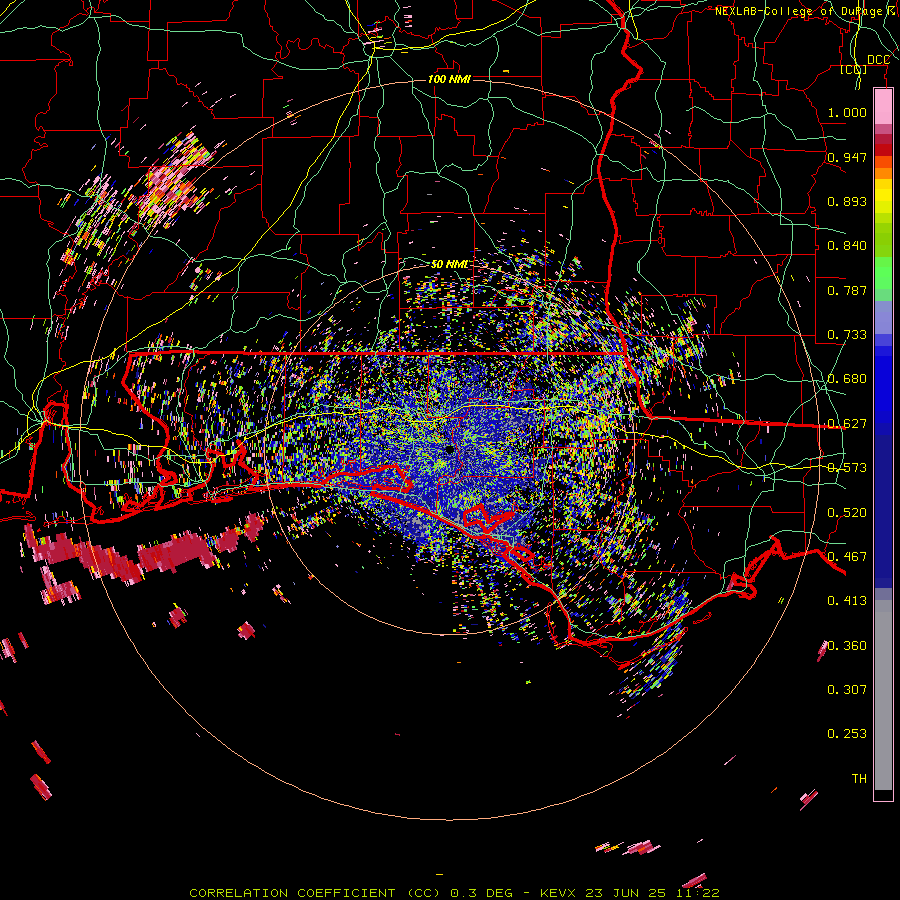This screenshot has height=900, width=900.
Task: Select the 0.680 scale value
Action: [x=847, y=379]
